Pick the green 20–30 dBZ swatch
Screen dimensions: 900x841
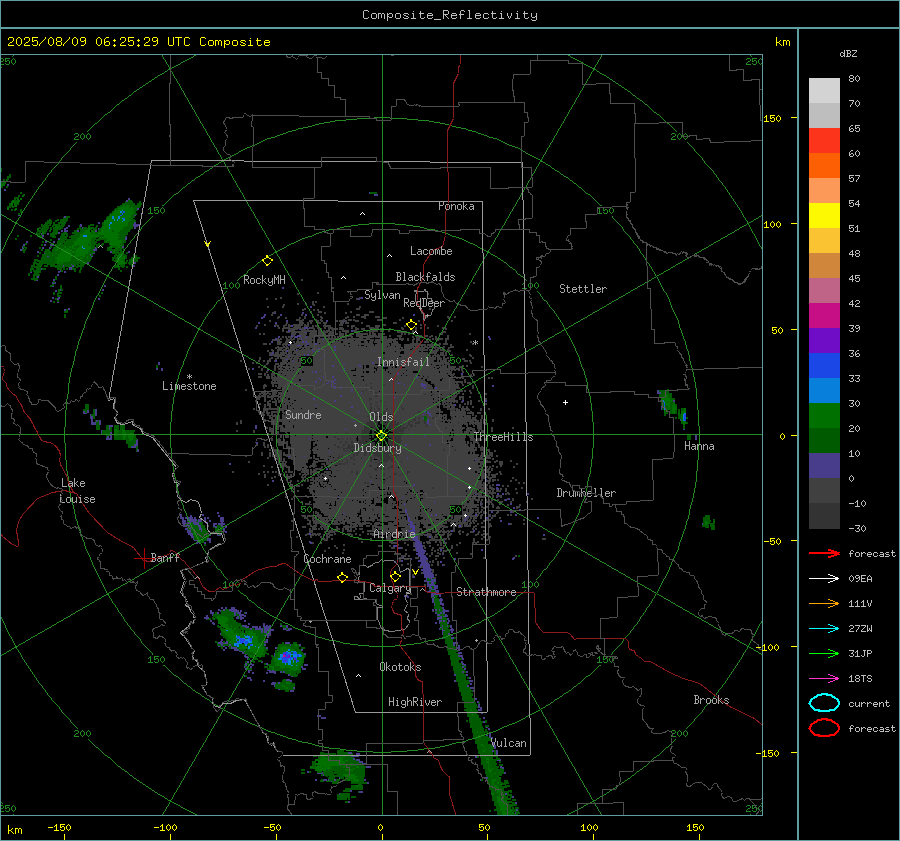(x=824, y=416)
